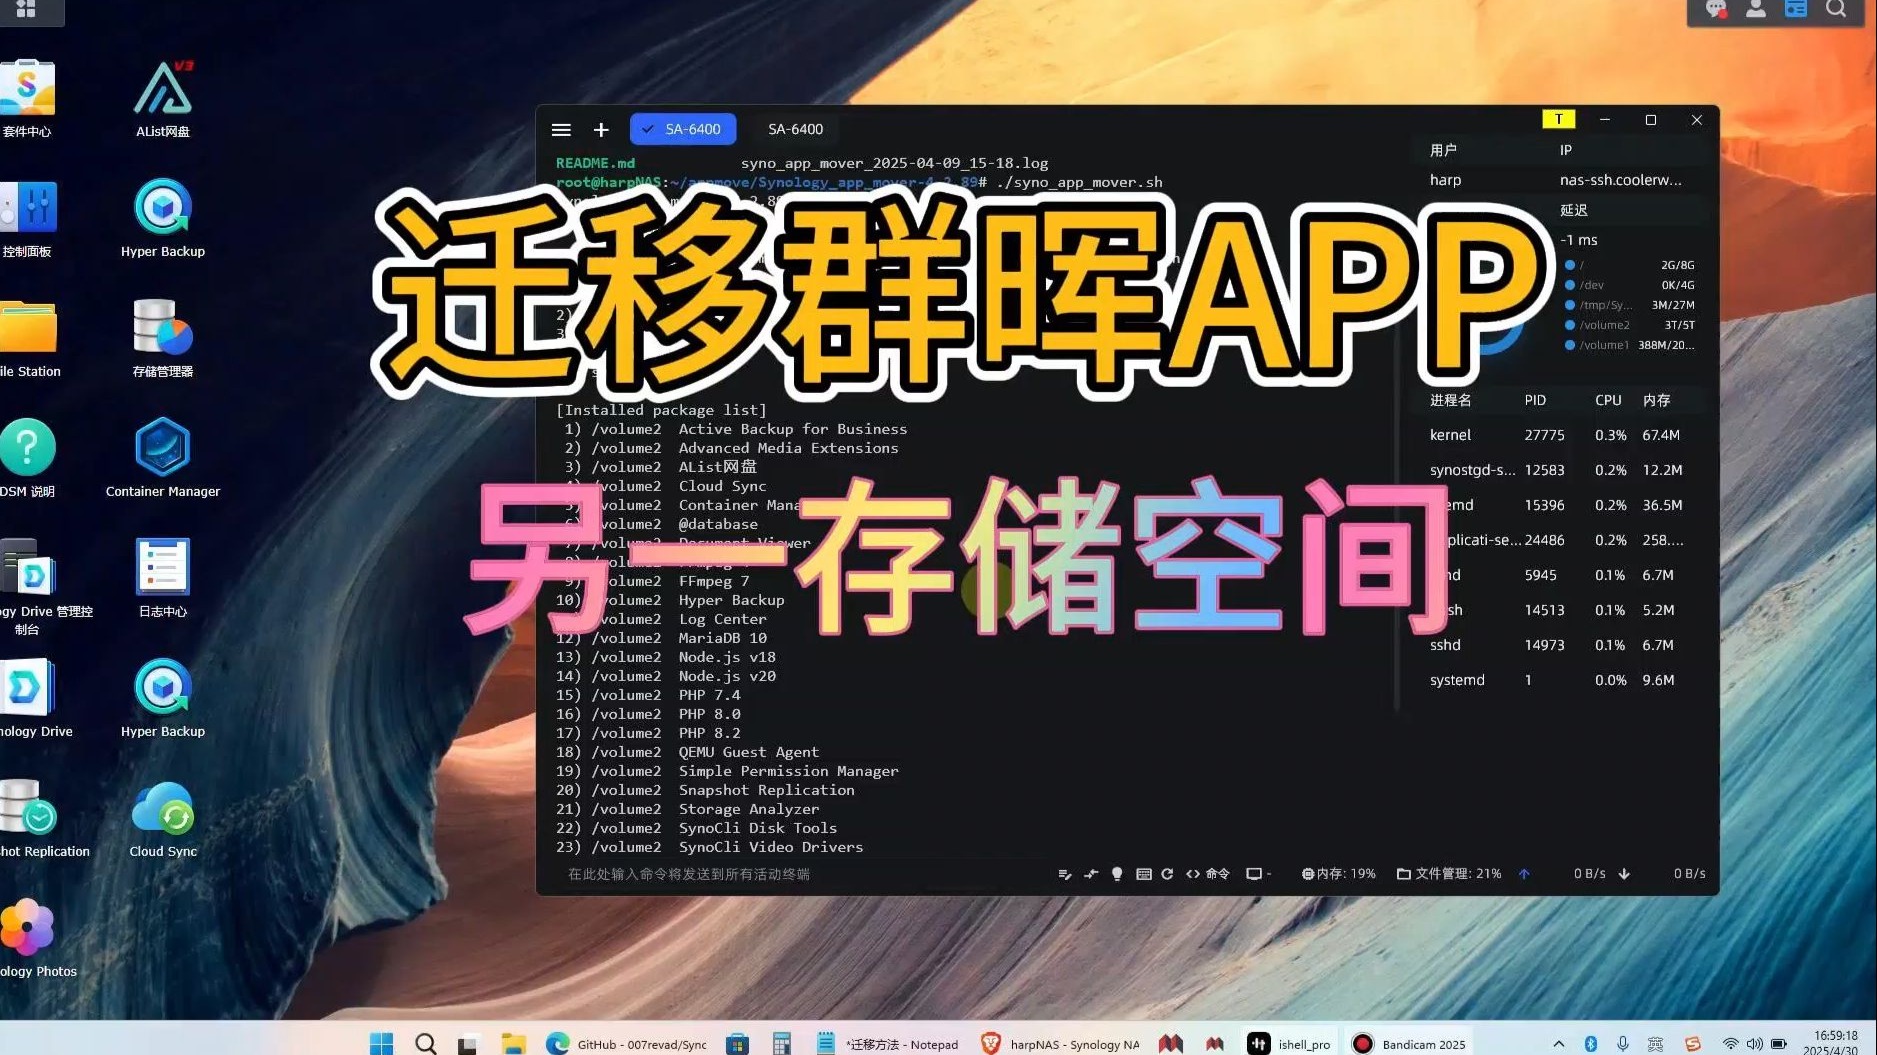Open DSM search magnifier icon

click(1836, 10)
